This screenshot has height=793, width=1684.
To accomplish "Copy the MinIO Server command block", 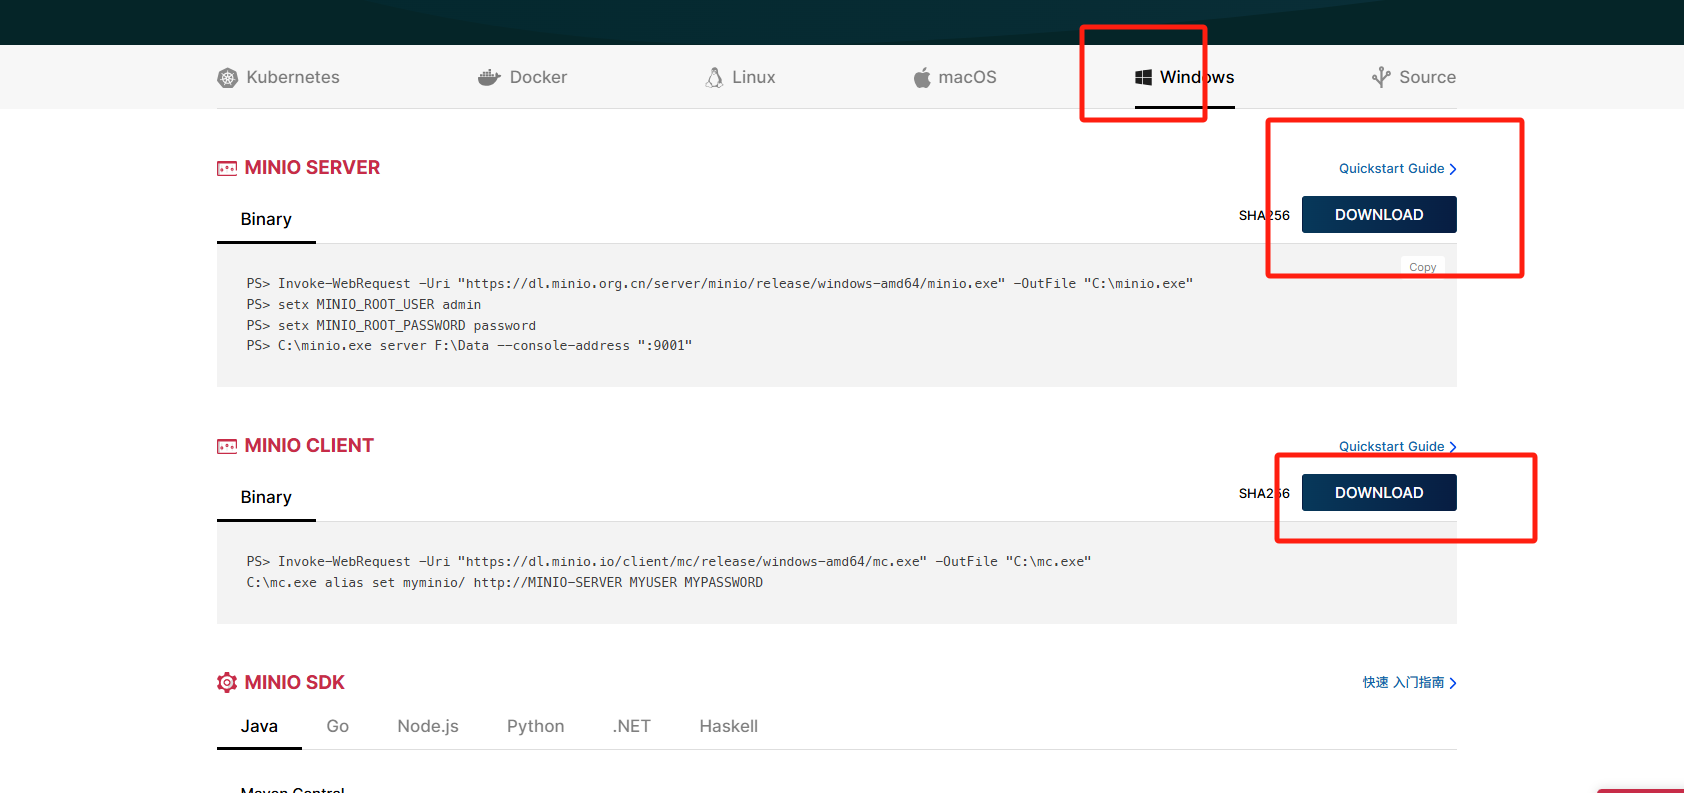I will 1422,267.
